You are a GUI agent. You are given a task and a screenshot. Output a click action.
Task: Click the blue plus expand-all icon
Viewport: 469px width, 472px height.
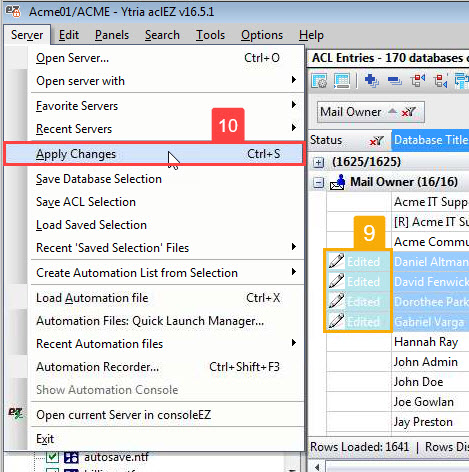tap(371, 81)
